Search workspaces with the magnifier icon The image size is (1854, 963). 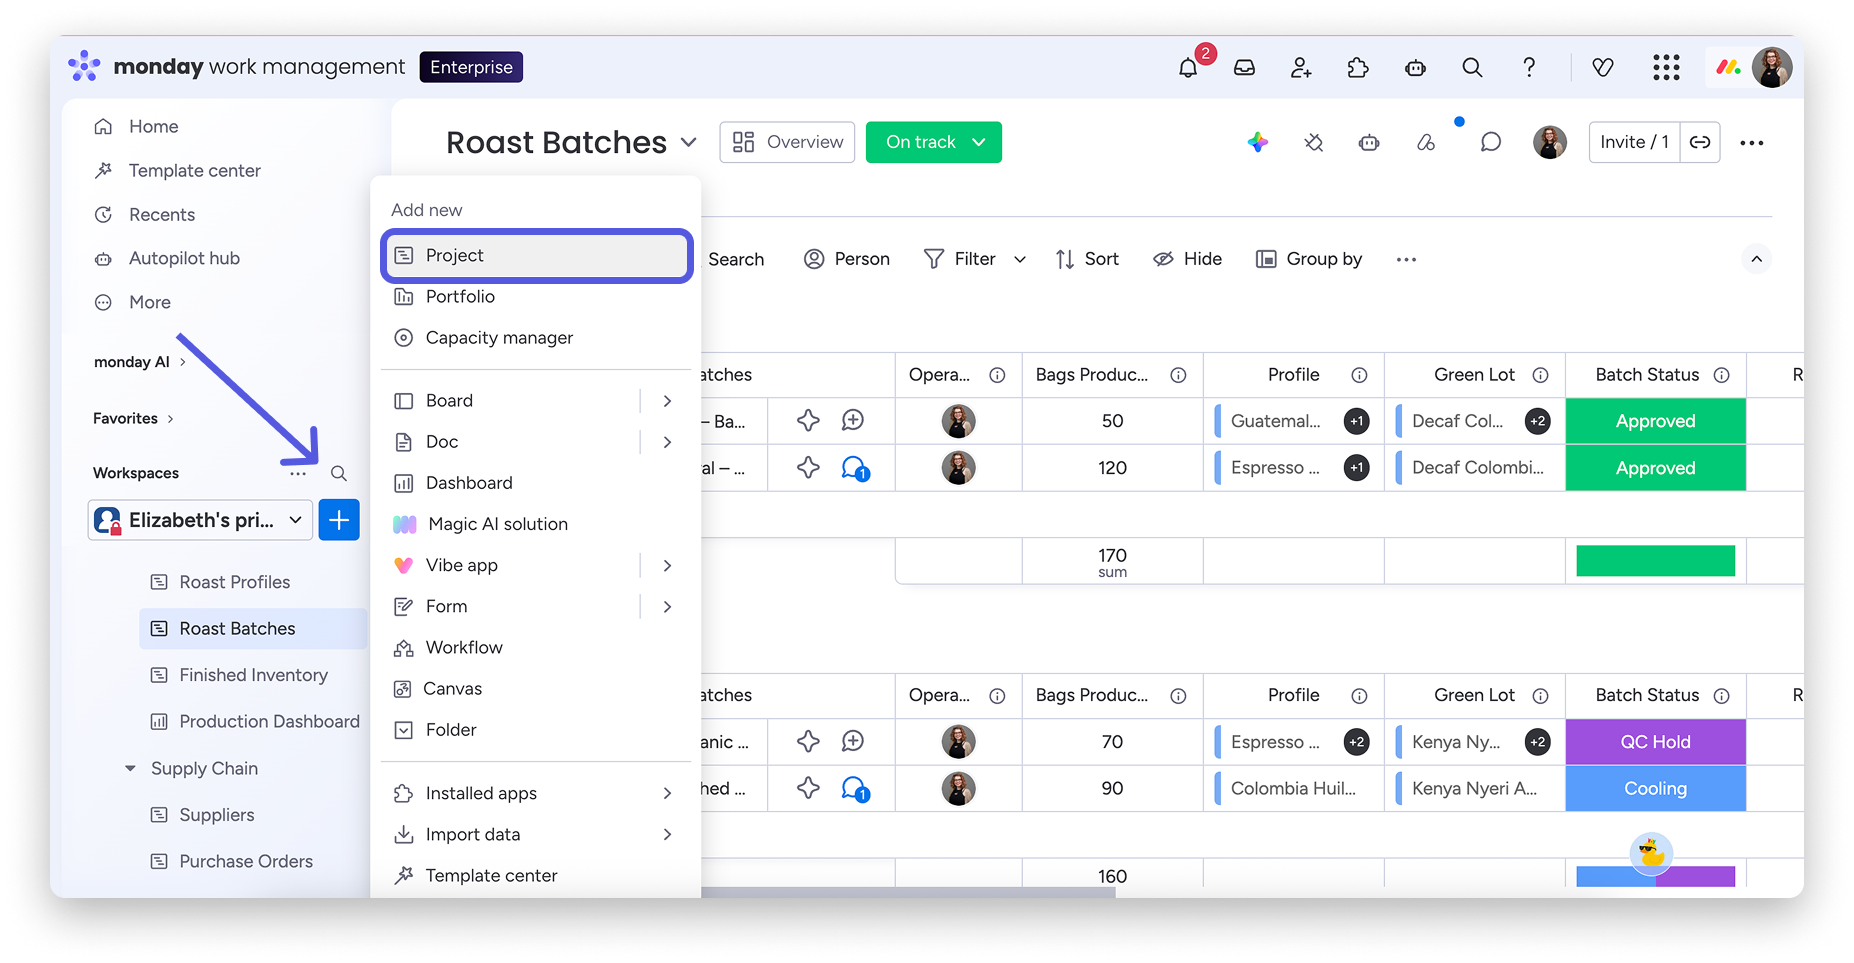pyautogui.click(x=339, y=473)
